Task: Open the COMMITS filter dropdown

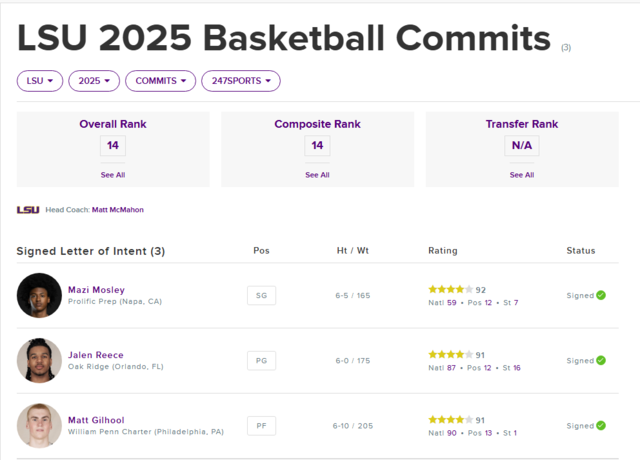Action: 160,81
